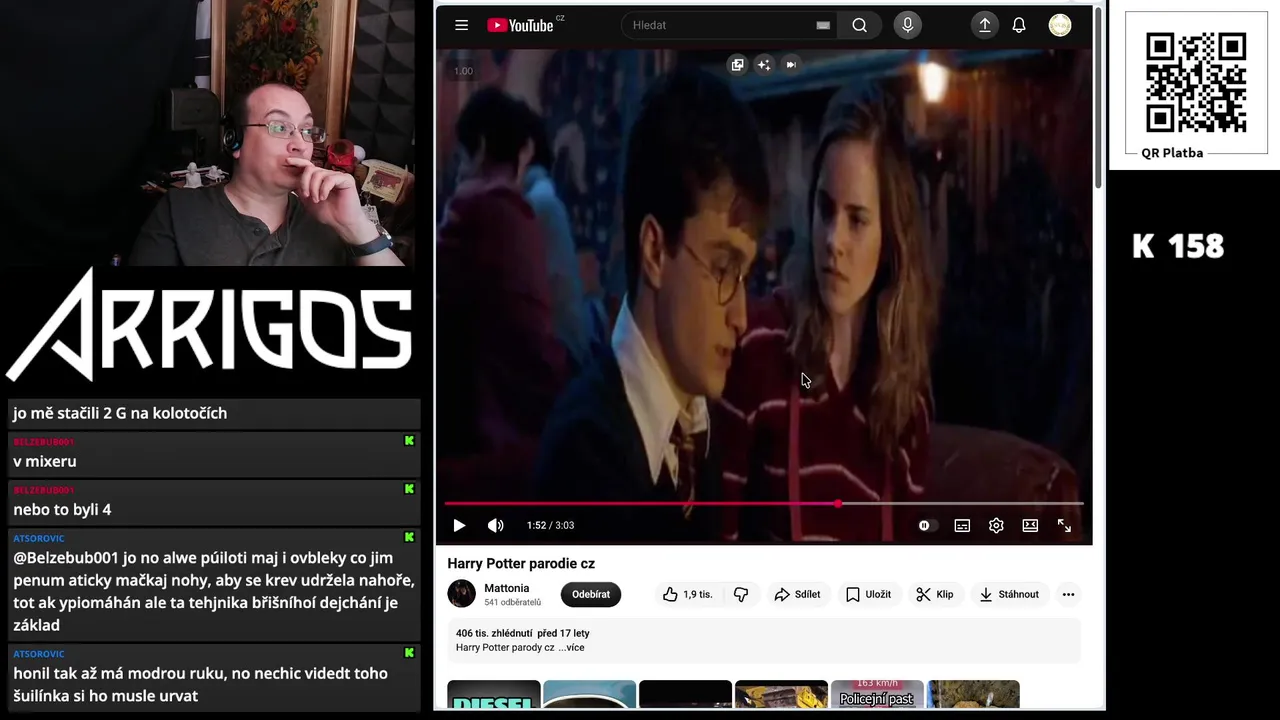
Task: Open the player settings gear
Action: [x=996, y=525]
